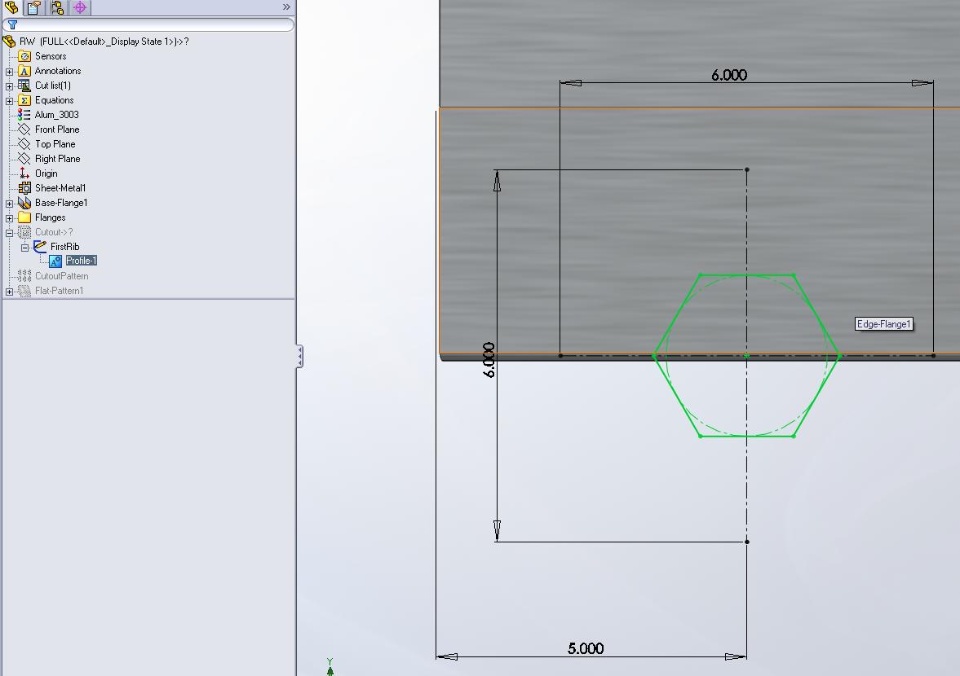Click into the feature tree filter field
The height and width of the screenshot is (676, 960).
[148, 25]
